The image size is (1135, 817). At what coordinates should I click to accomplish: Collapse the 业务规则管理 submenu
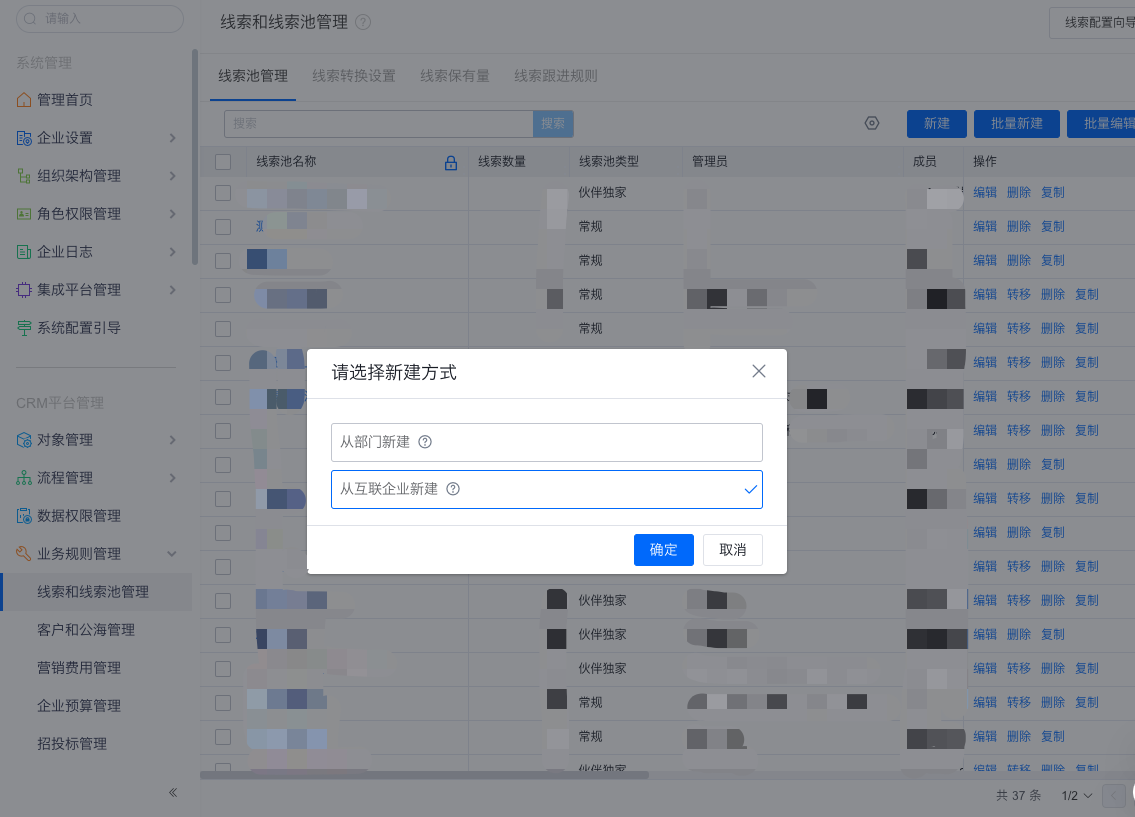point(171,552)
